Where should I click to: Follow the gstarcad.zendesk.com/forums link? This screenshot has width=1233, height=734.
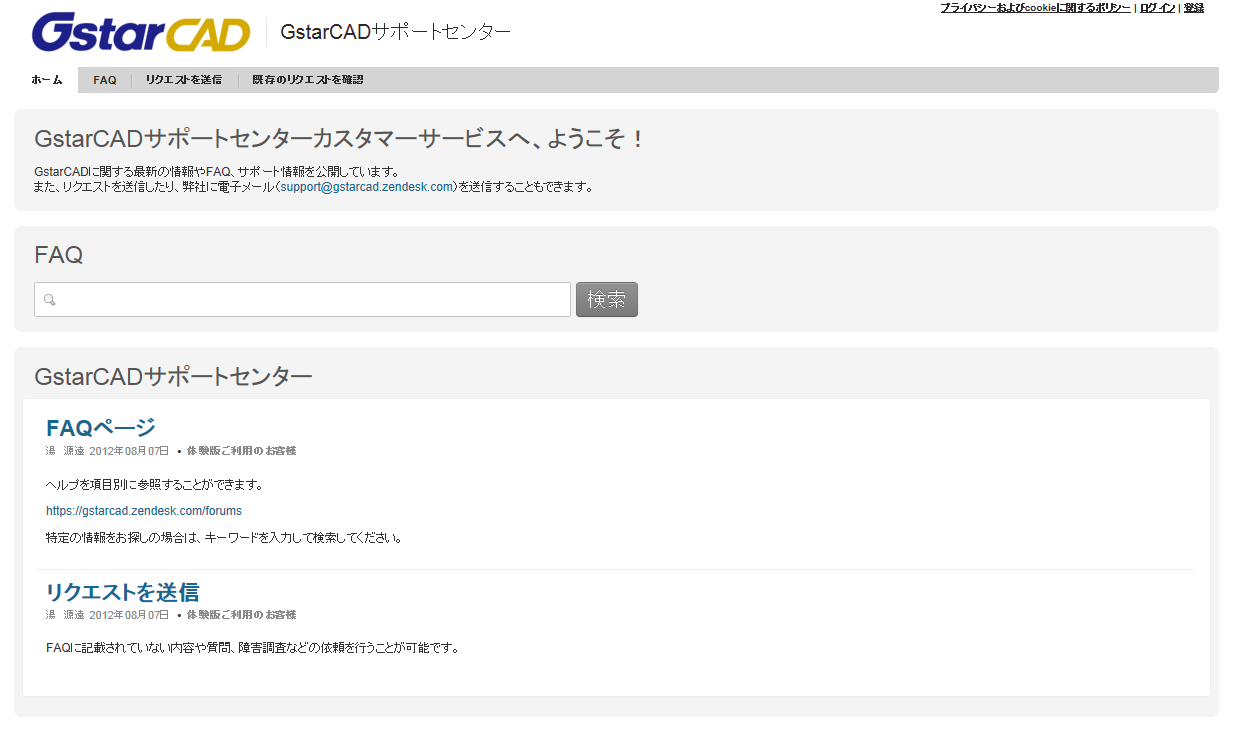[144, 511]
